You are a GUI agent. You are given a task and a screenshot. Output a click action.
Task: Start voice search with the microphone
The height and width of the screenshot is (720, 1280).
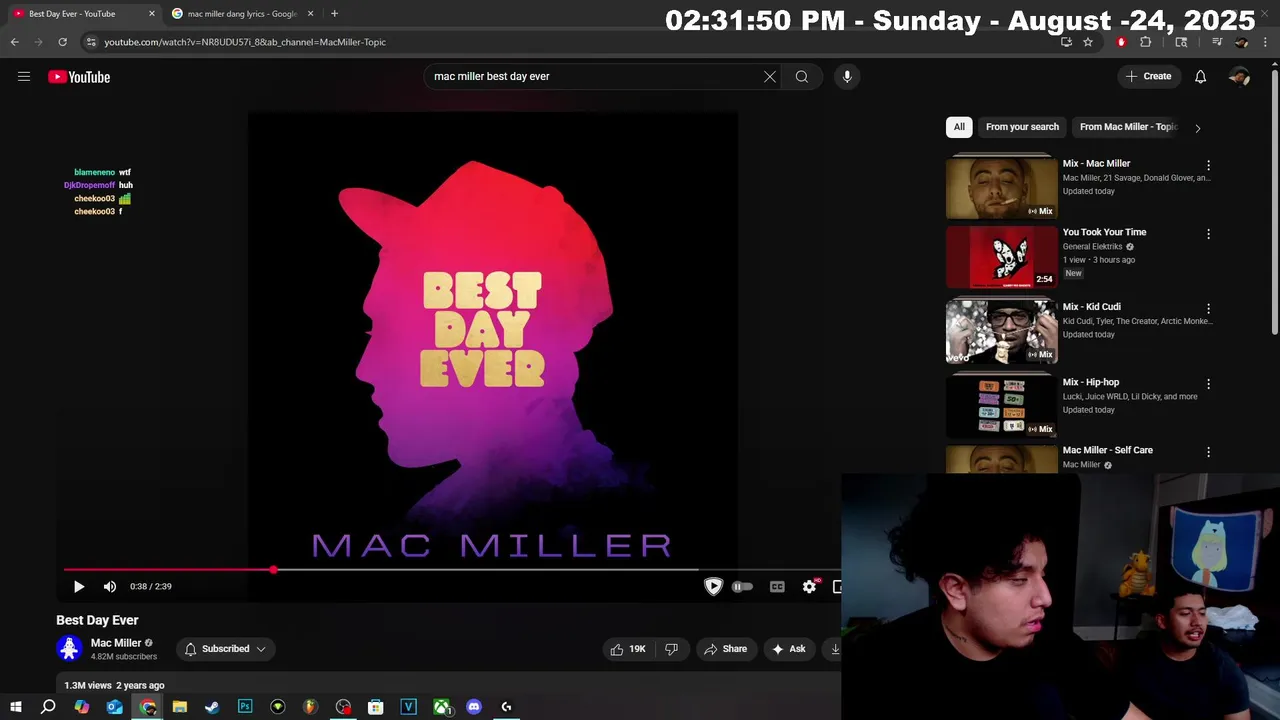click(x=847, y=76)
